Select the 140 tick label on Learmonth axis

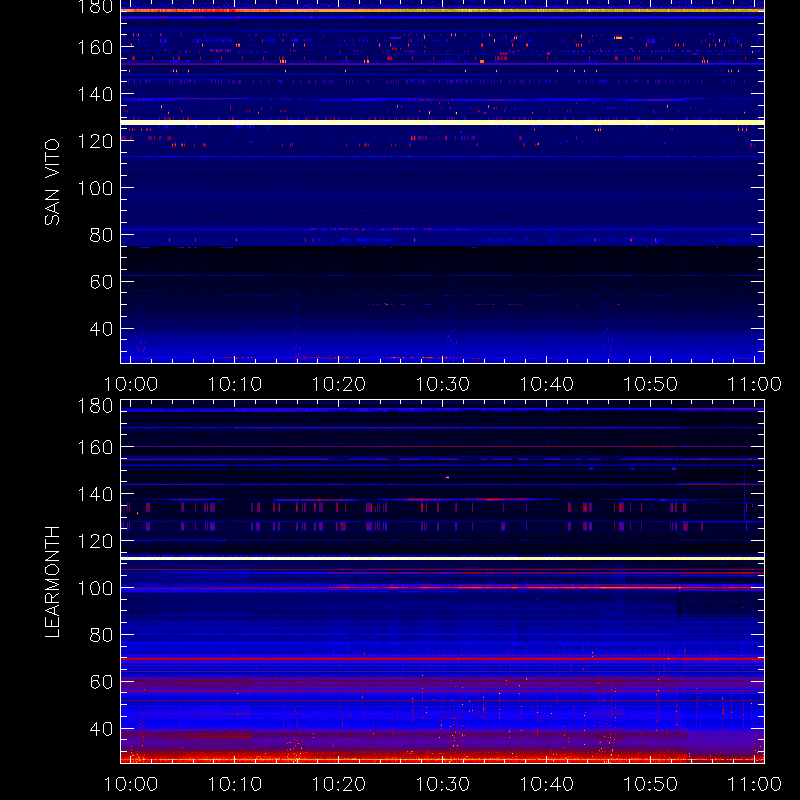pyautogui.click(x=95, y=494)
